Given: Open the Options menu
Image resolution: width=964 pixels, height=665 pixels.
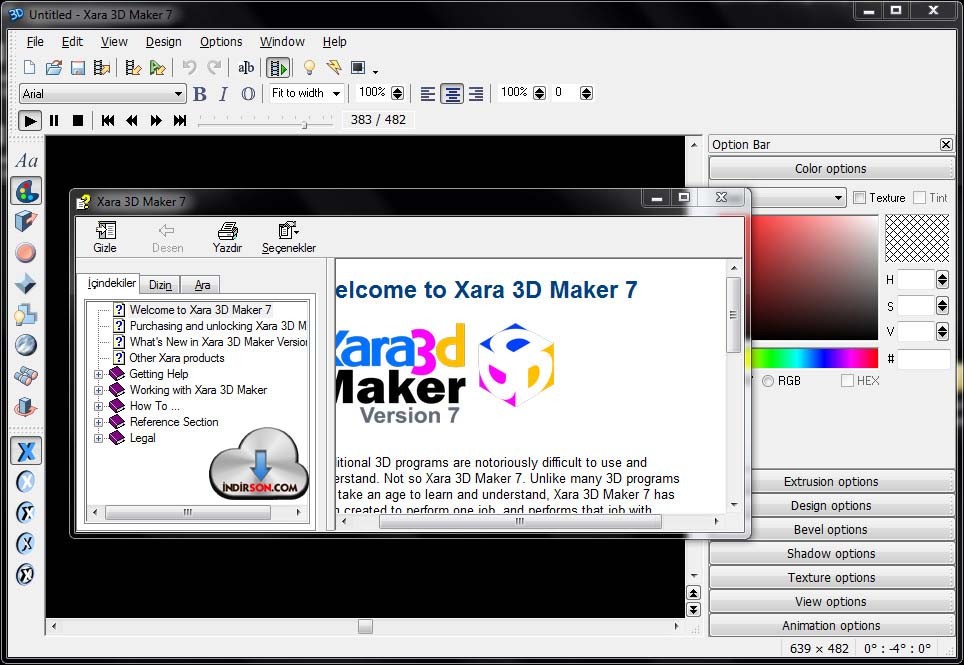Looking at the screenshot, I should [x=221, y=42].
